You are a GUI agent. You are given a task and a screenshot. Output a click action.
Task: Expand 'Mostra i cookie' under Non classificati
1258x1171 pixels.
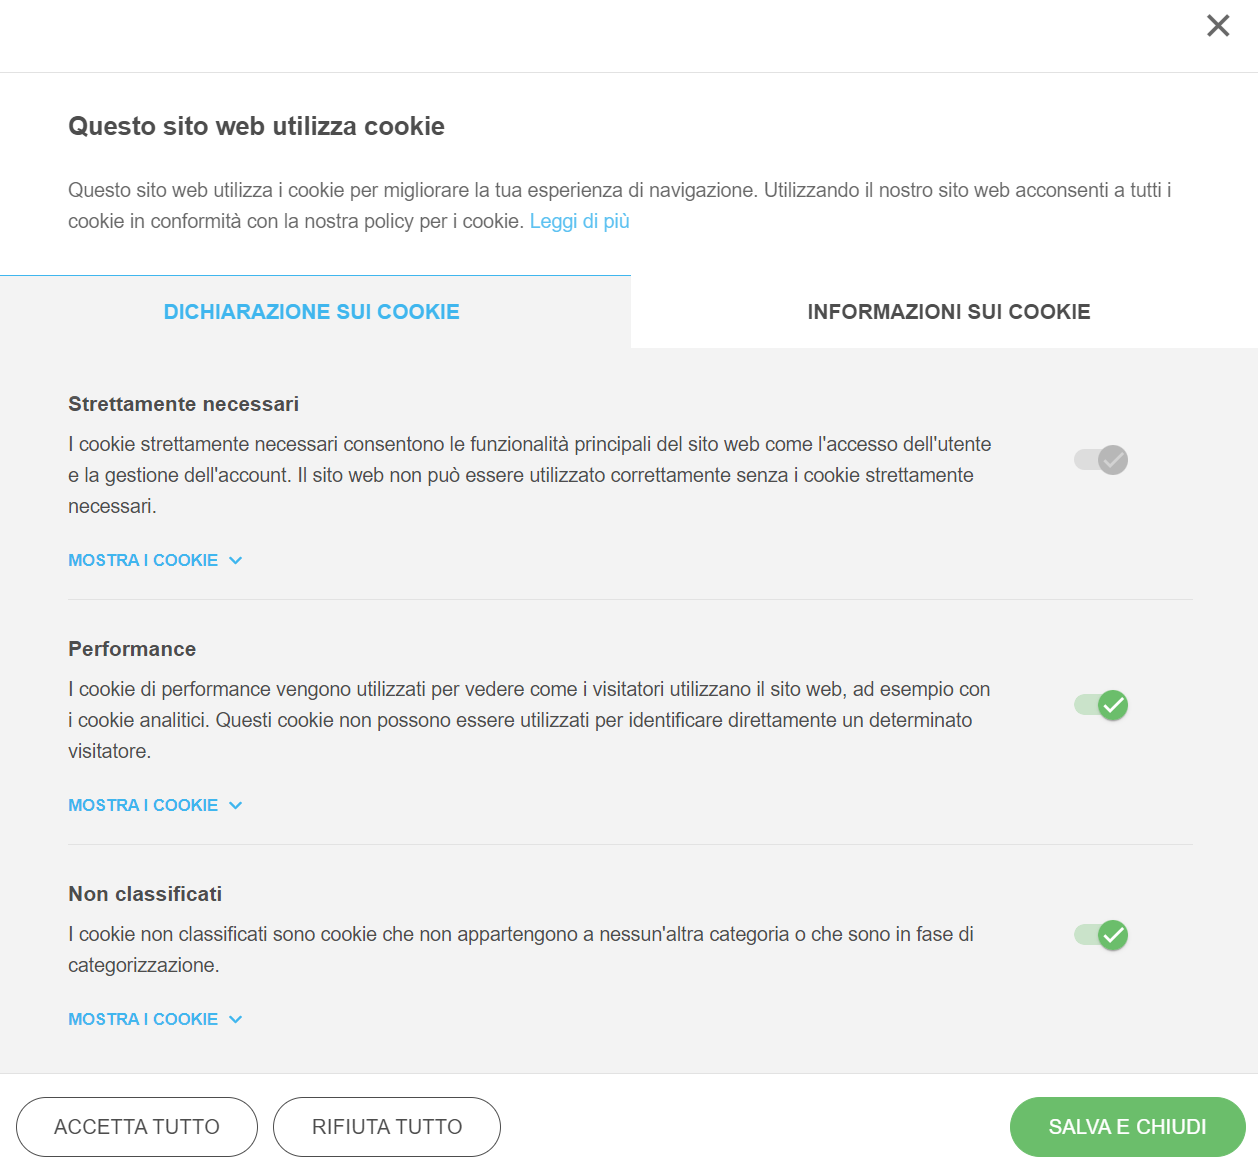[155, 1019]
